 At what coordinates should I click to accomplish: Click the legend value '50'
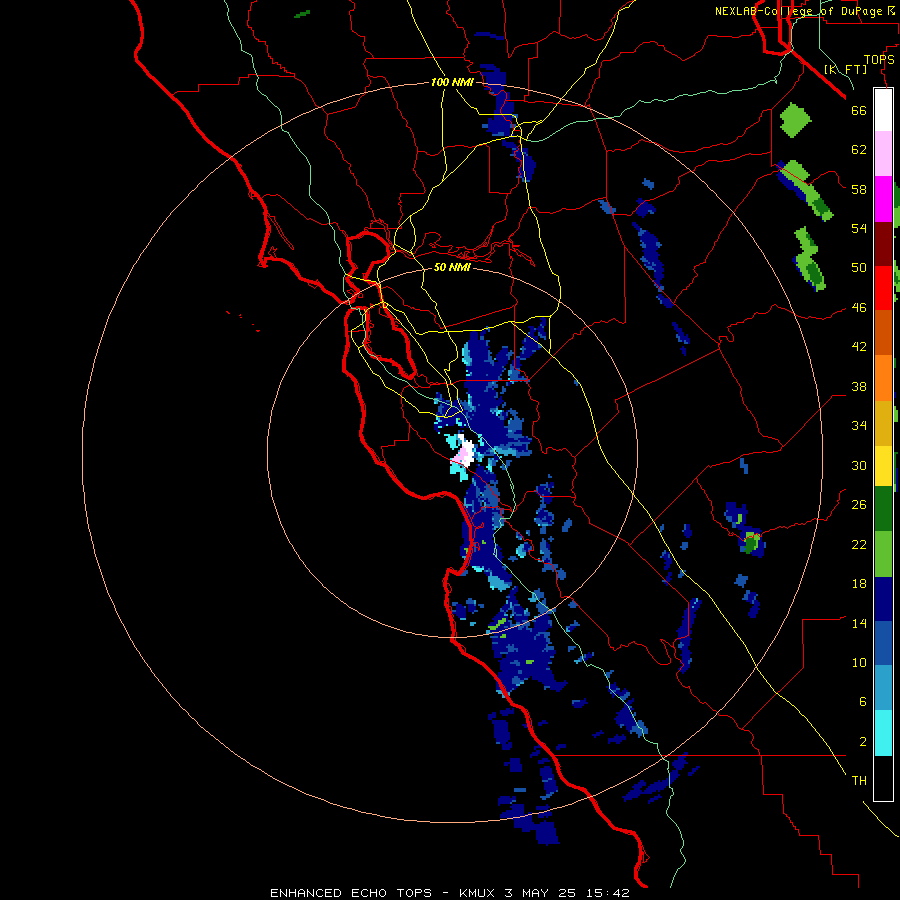point(859,268)
